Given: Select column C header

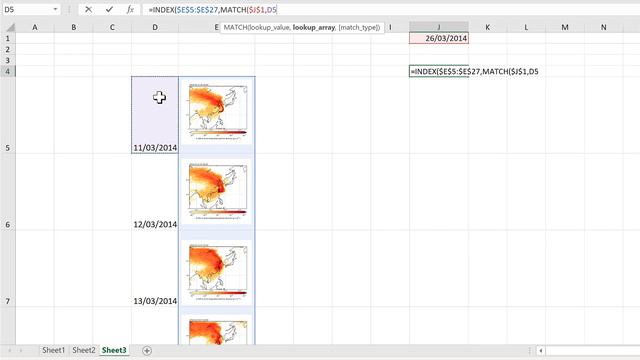Looking at the screenshot, I should coord(112,27).
